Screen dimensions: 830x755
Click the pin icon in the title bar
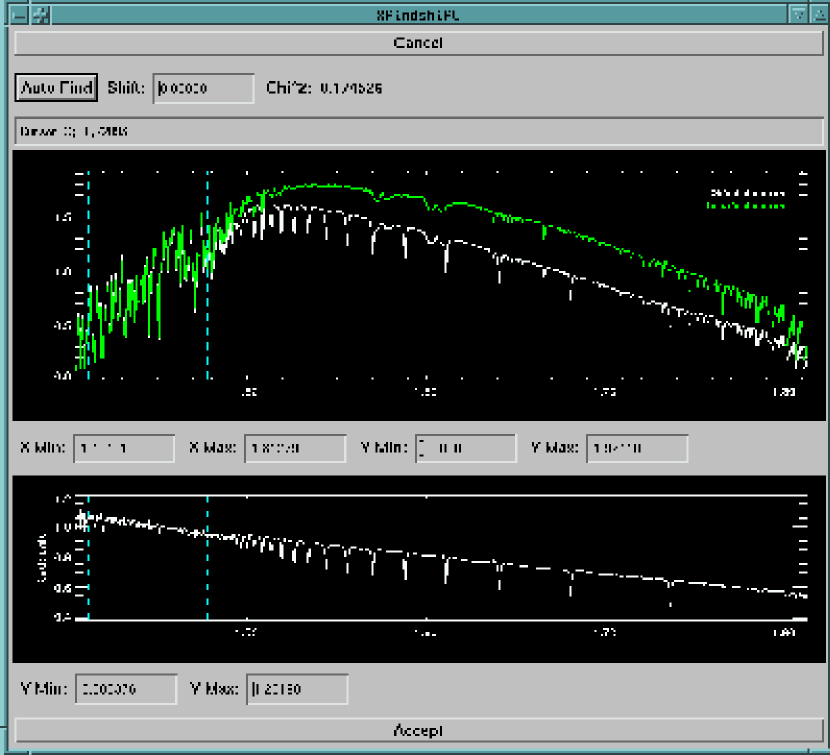(x=41, y=15)
